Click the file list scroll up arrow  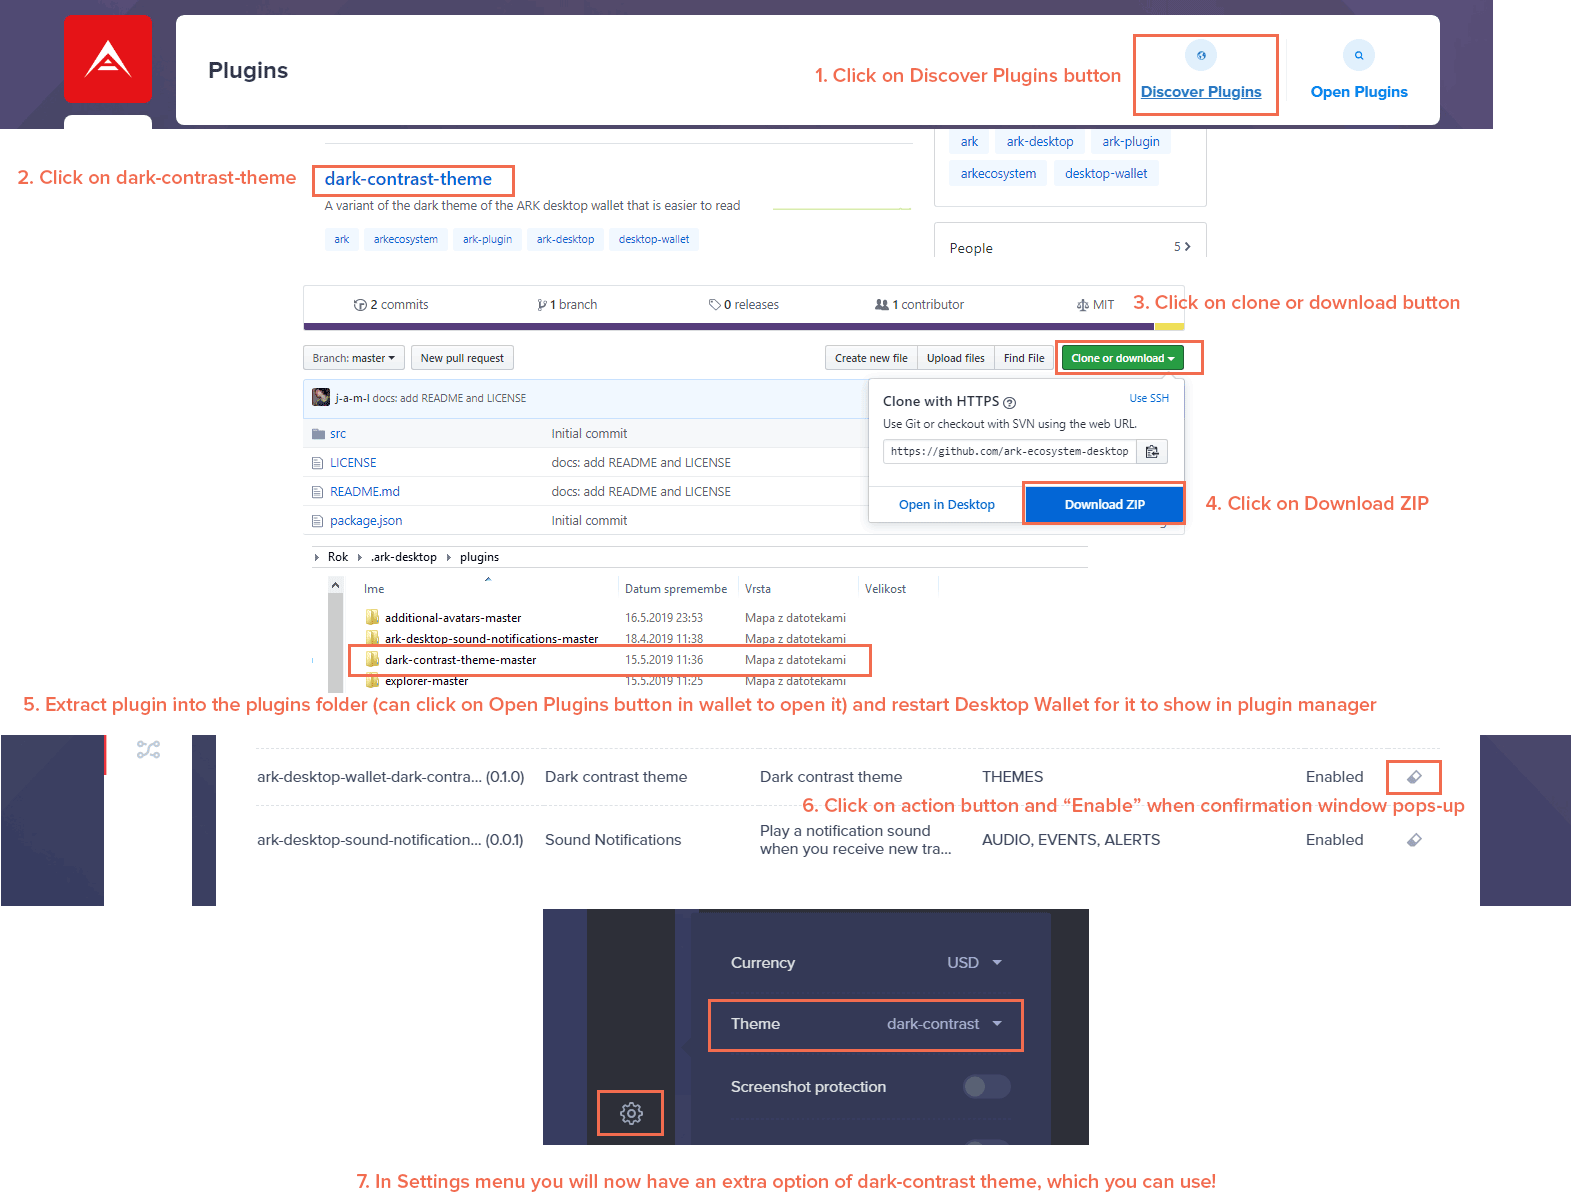pos(336,585)
